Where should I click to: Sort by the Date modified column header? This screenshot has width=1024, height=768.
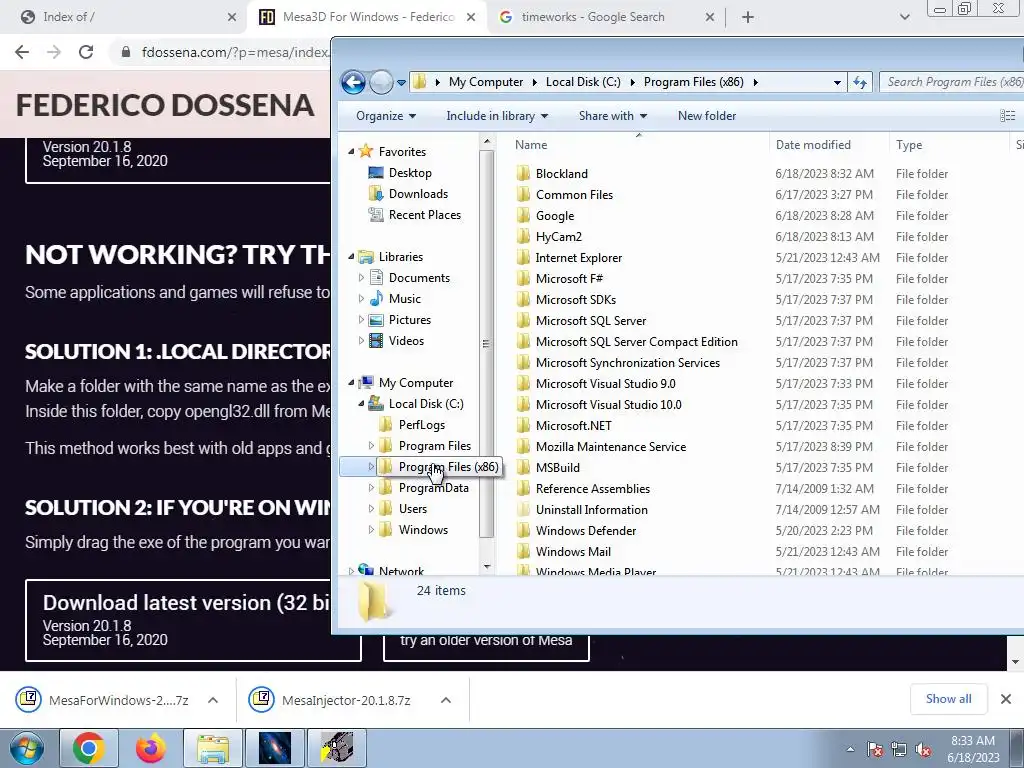click(829, 145)
